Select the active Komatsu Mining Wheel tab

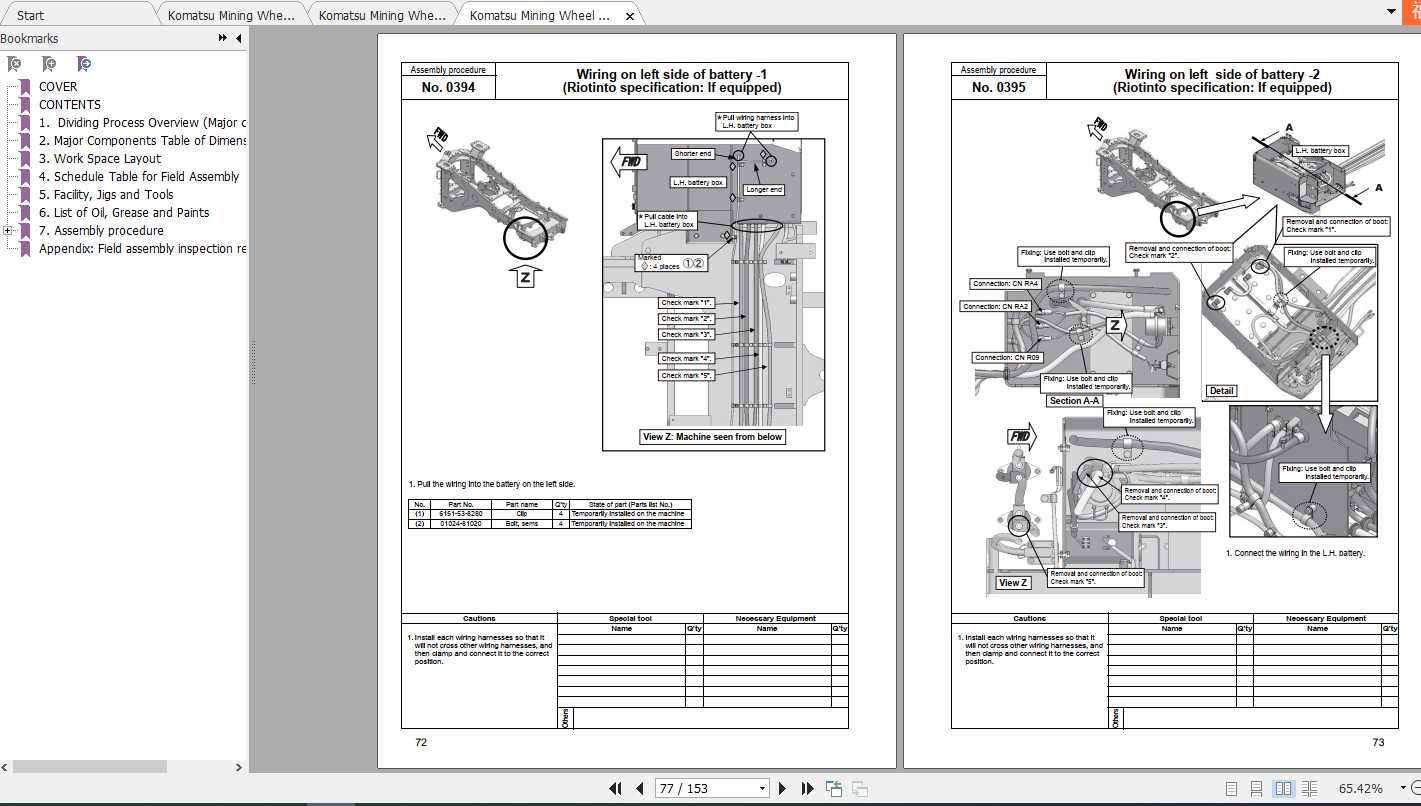[540, 14]
